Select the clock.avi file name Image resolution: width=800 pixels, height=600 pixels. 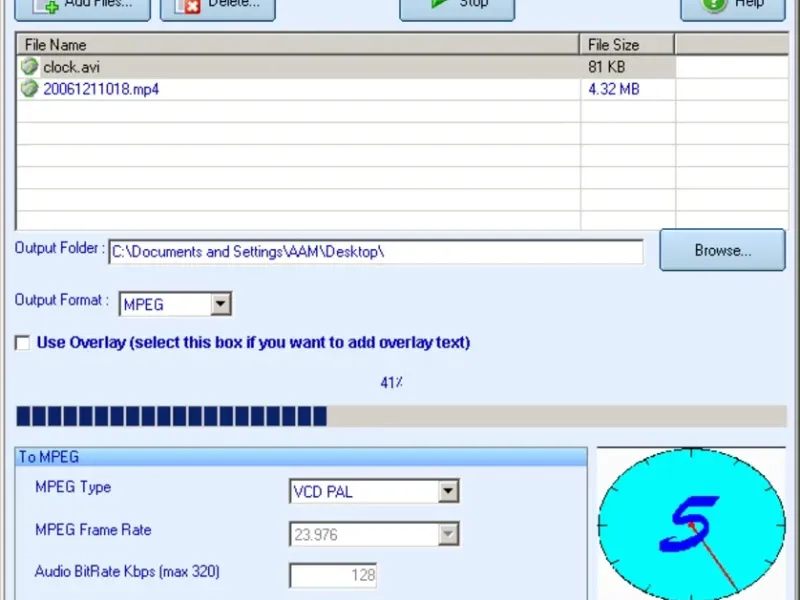(x=71, y=67)
